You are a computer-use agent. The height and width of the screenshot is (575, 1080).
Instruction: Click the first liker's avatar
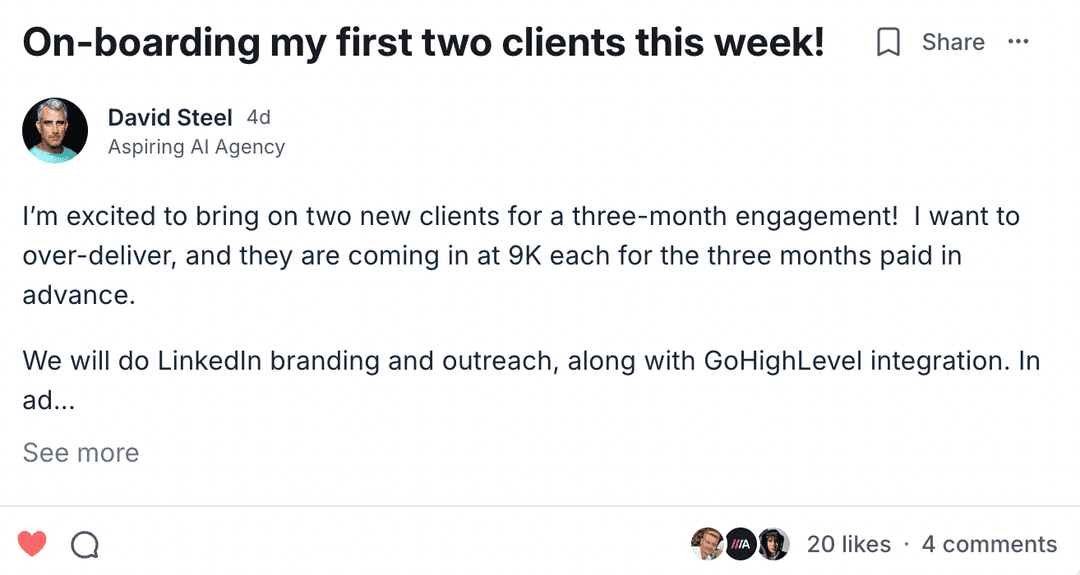point(707,544)
